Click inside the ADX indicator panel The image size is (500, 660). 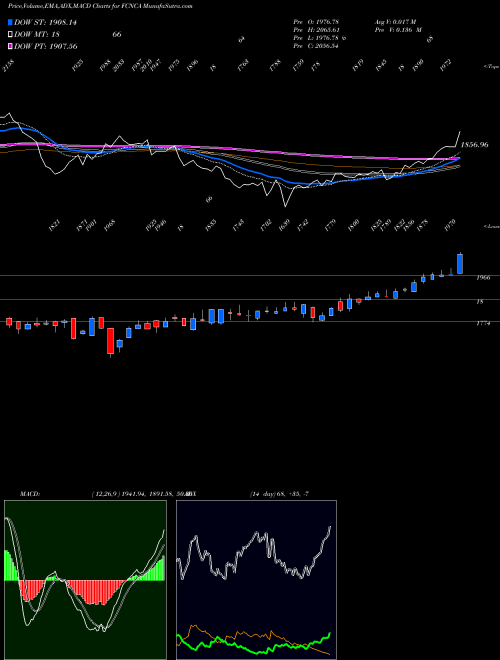pos(256,580)
